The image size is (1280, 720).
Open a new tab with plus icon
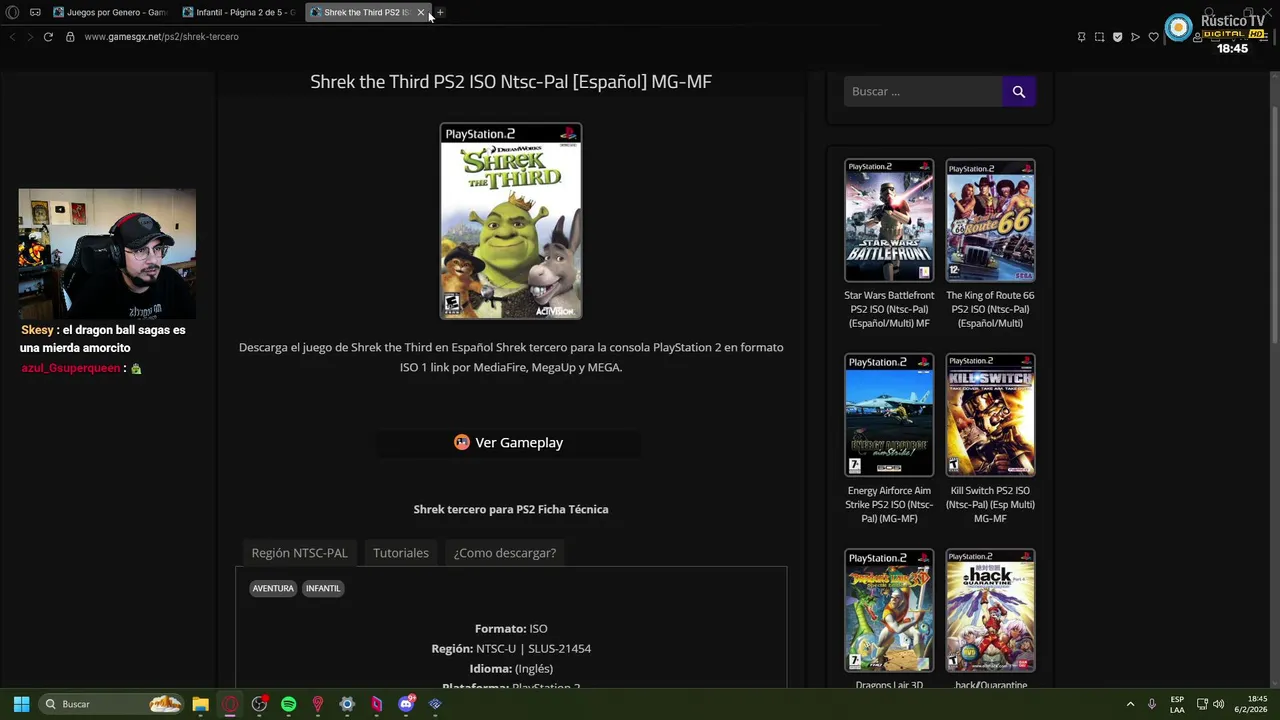pyautogui.click(x=440, y=12)
